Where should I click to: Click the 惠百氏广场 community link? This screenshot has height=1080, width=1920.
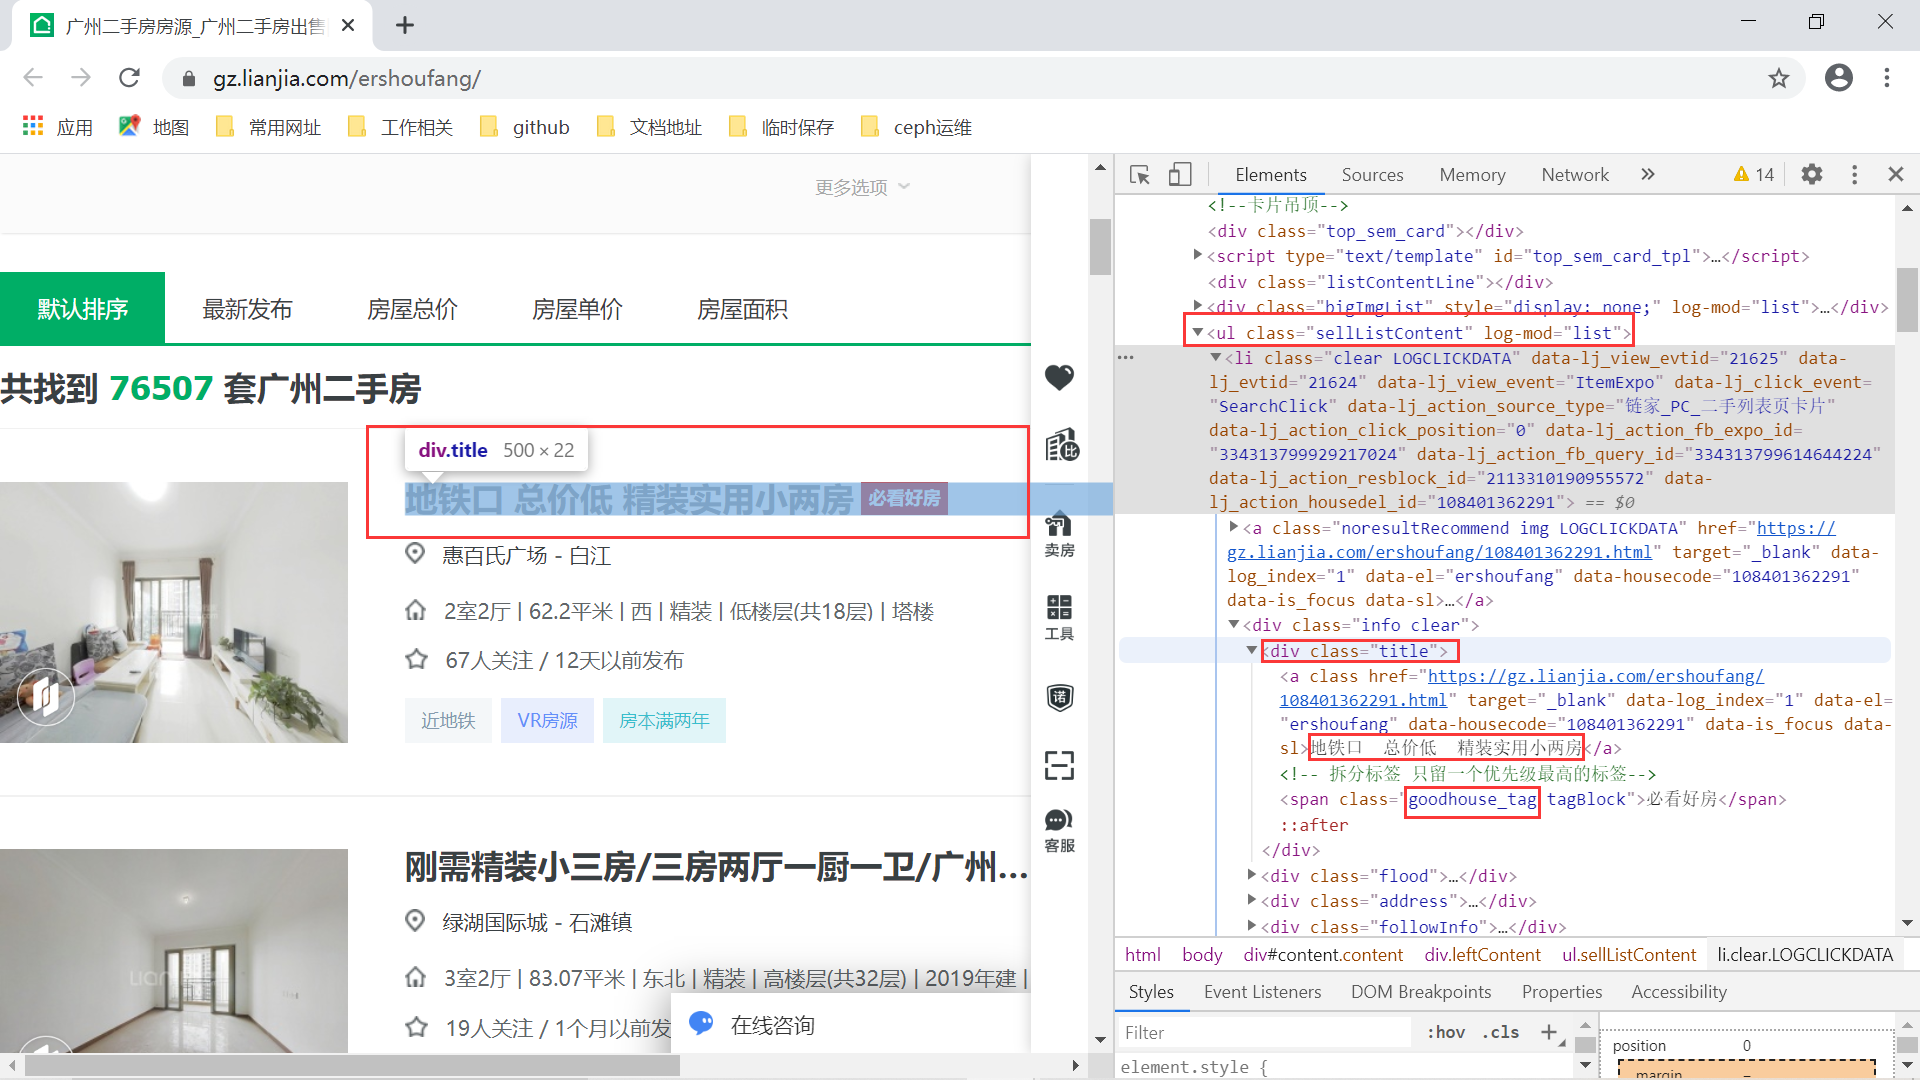[494, 555]
